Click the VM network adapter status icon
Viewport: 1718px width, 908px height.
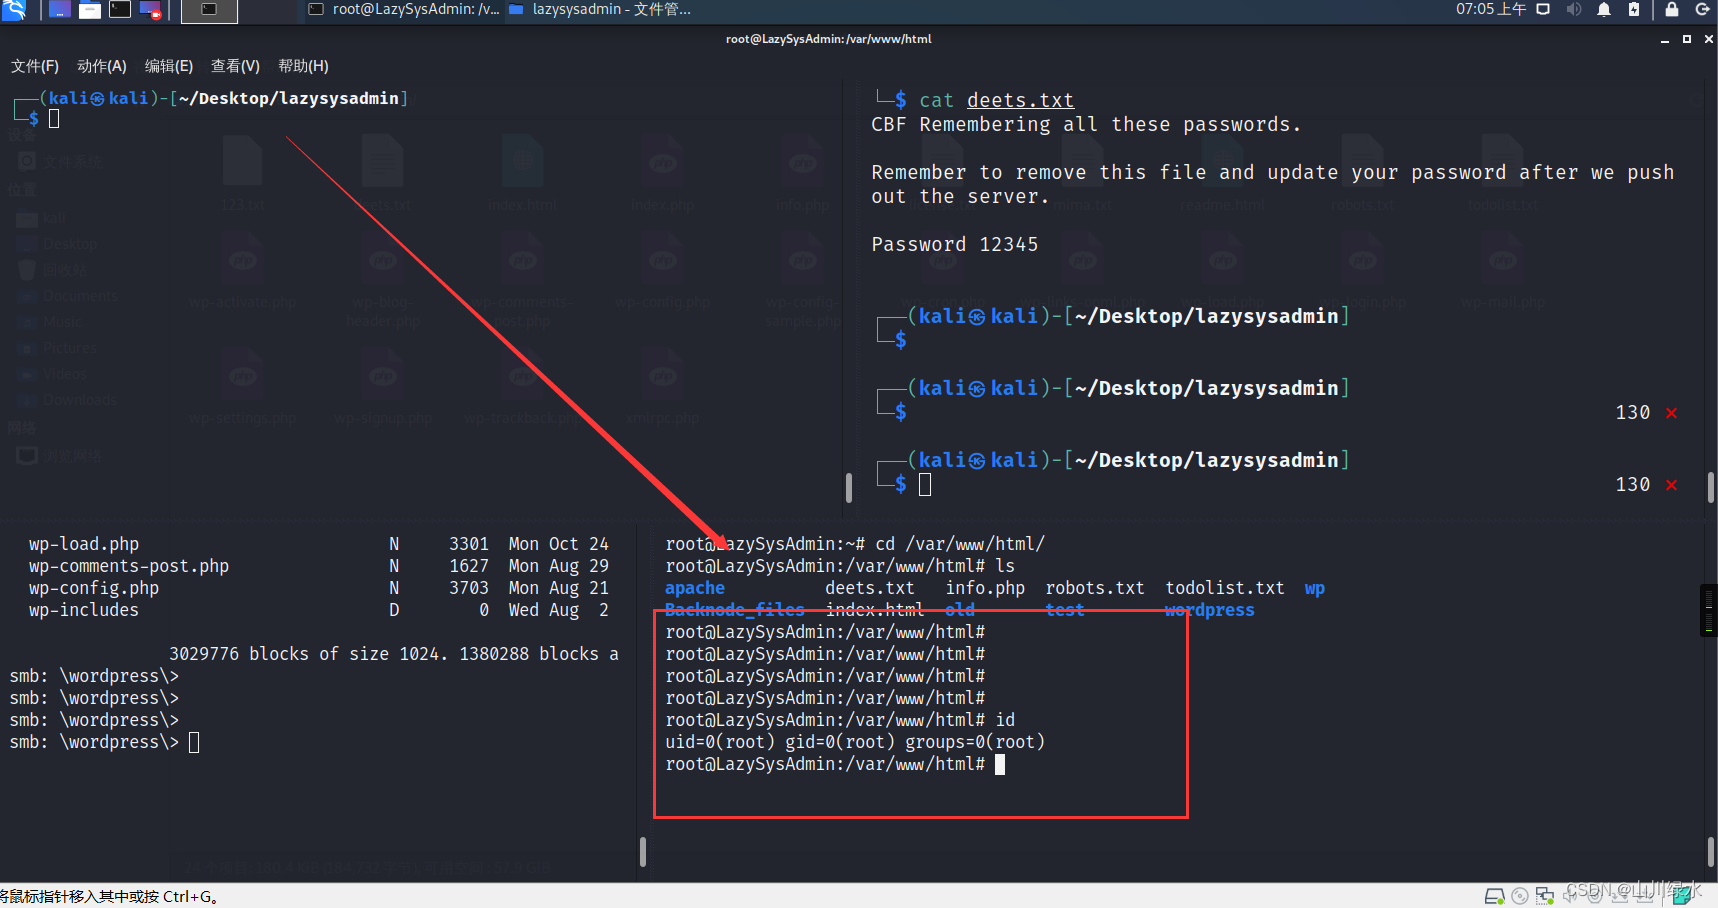coord(1545,896)
